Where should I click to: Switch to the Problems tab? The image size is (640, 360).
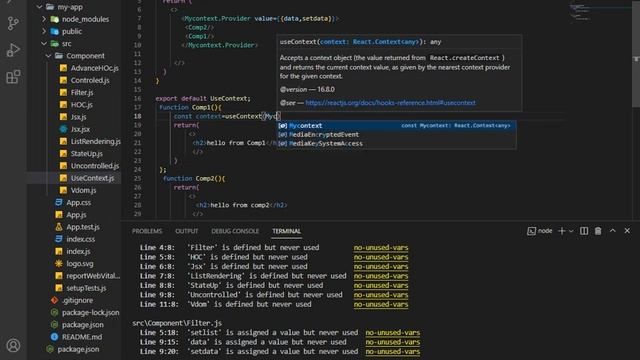(x=147, y=231)
